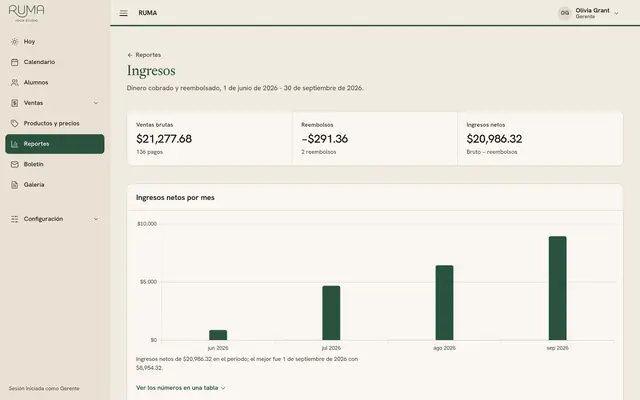The image size is (640, 400).
Task: Click the RUMA title in top bar
Action: pos(148,13)
